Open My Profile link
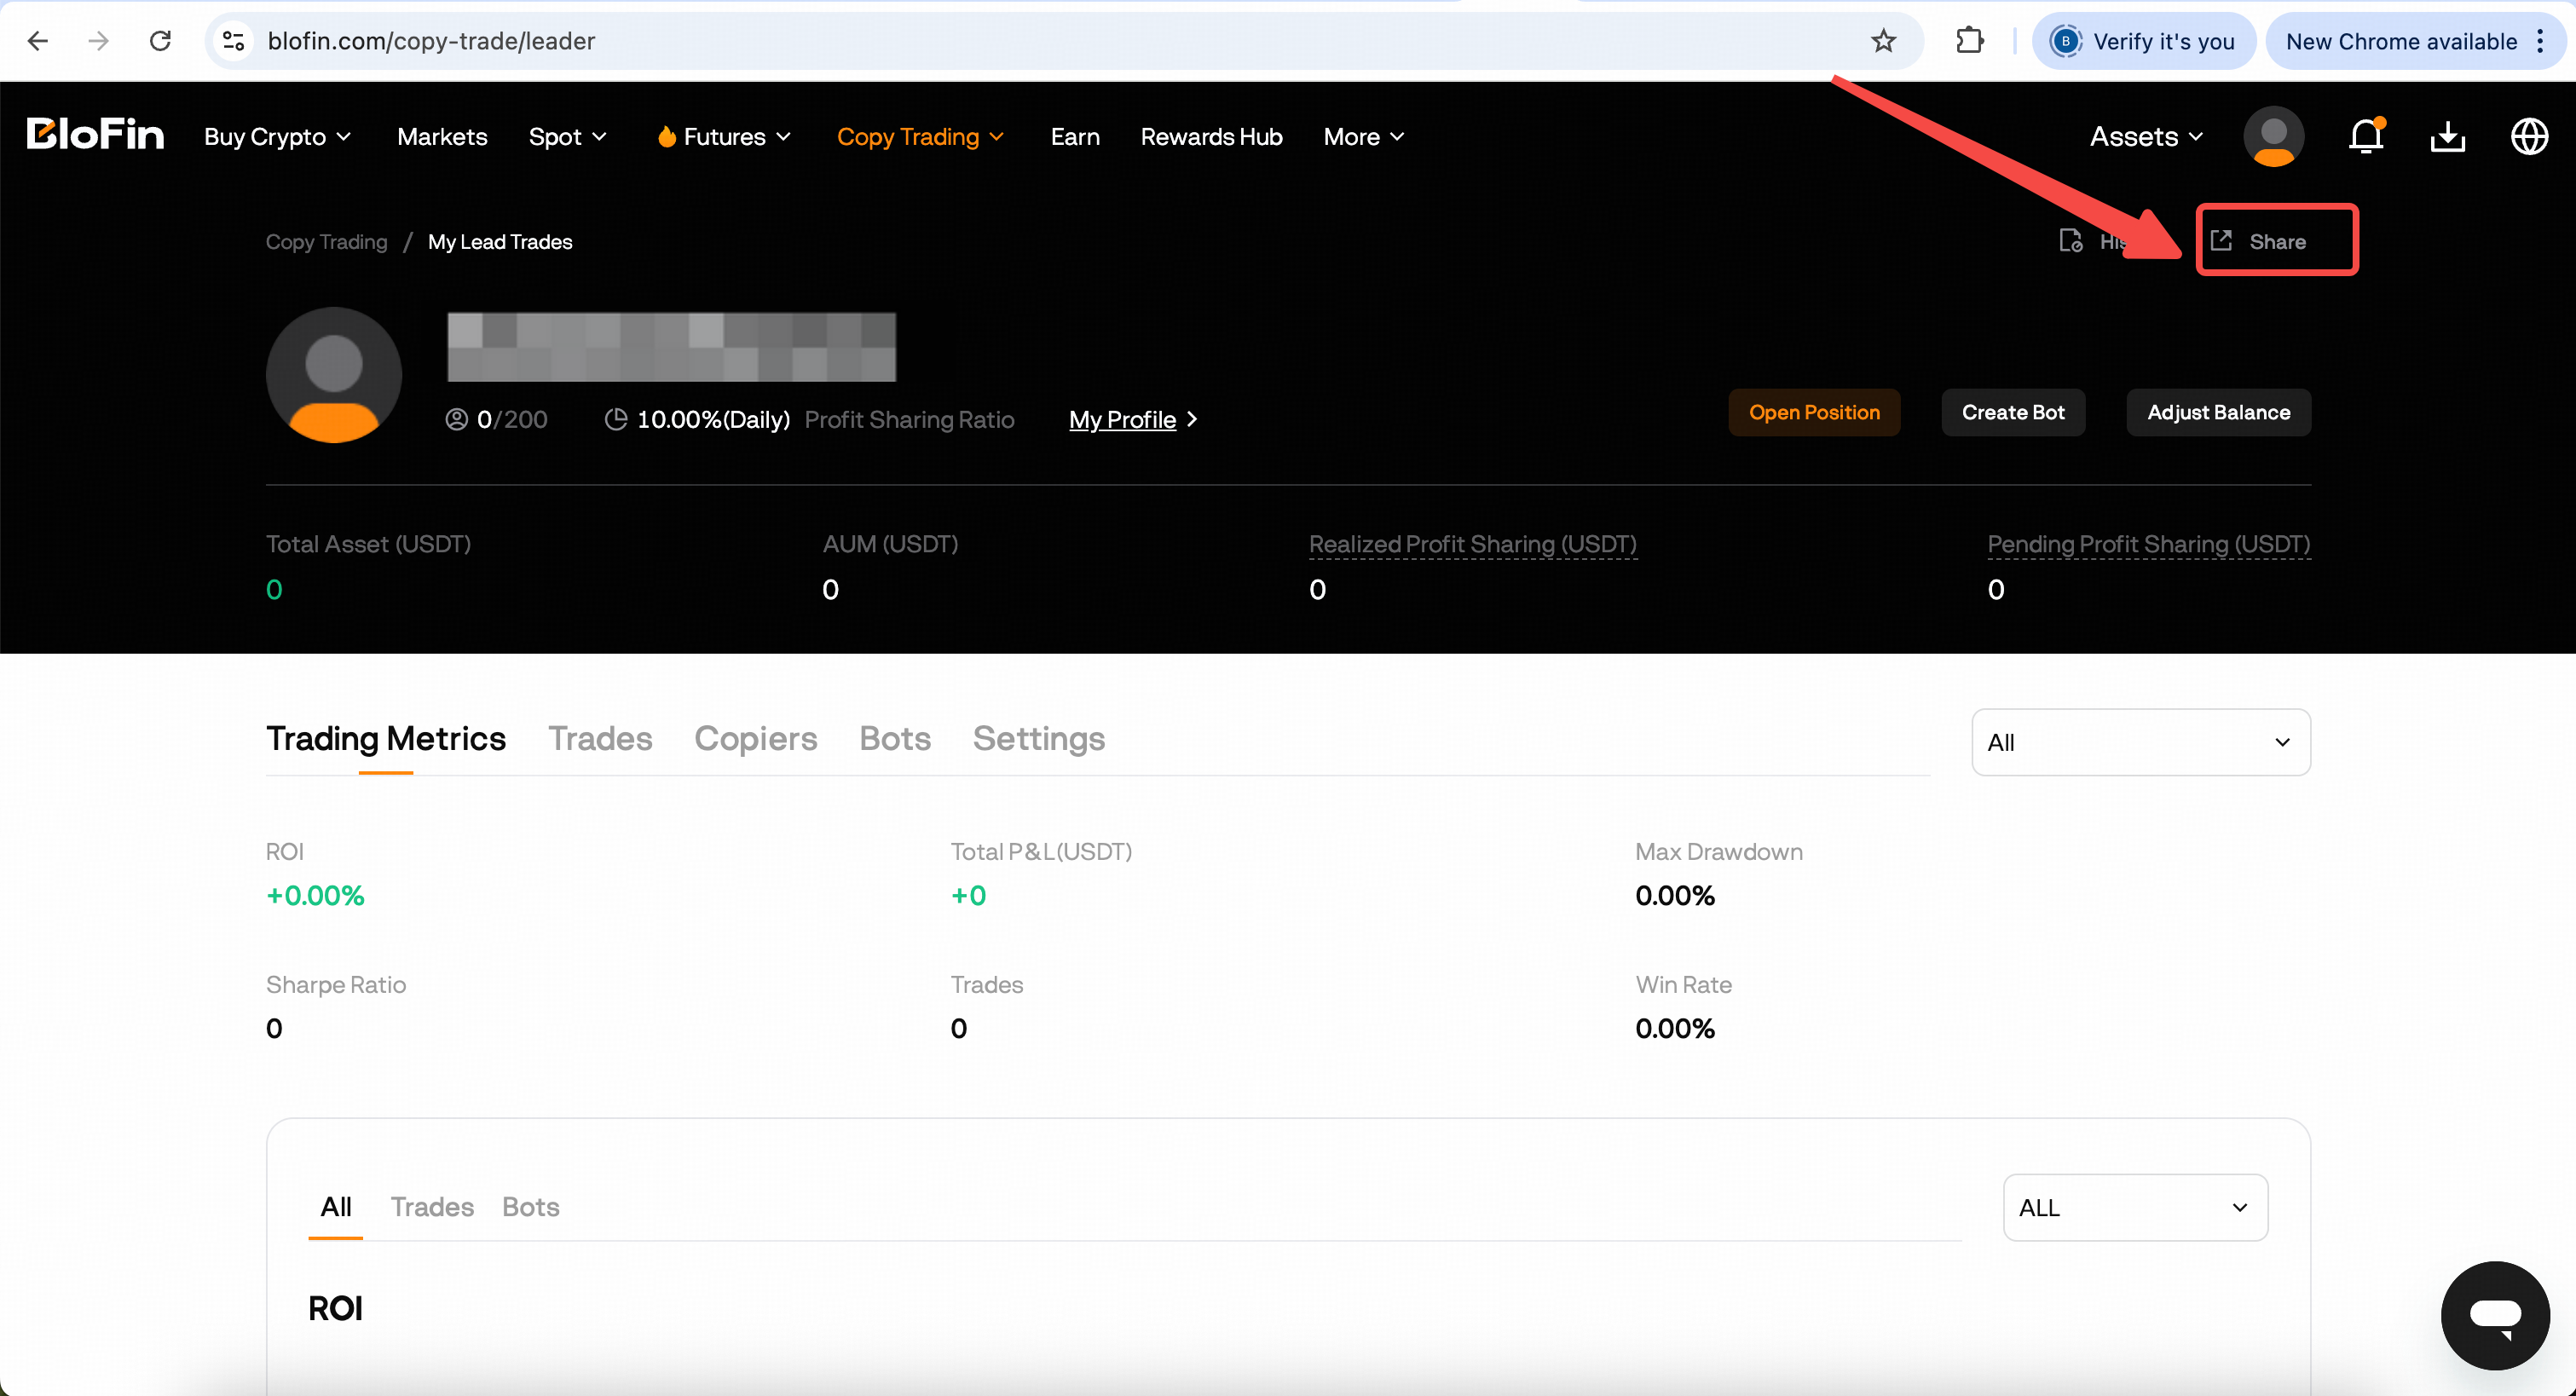Screen dimensions: 2576x1396 click(1122, 420)
